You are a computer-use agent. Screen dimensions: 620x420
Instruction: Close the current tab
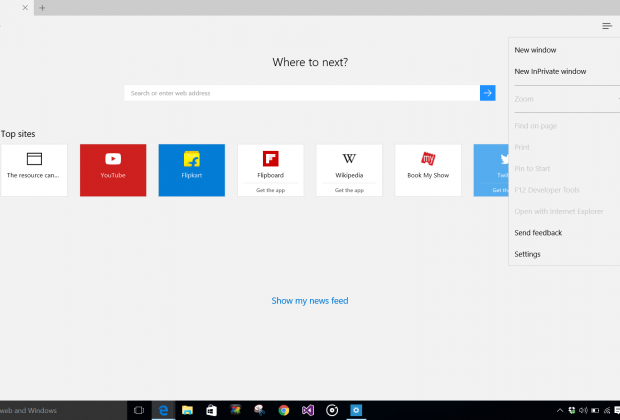tap(25, 8)
